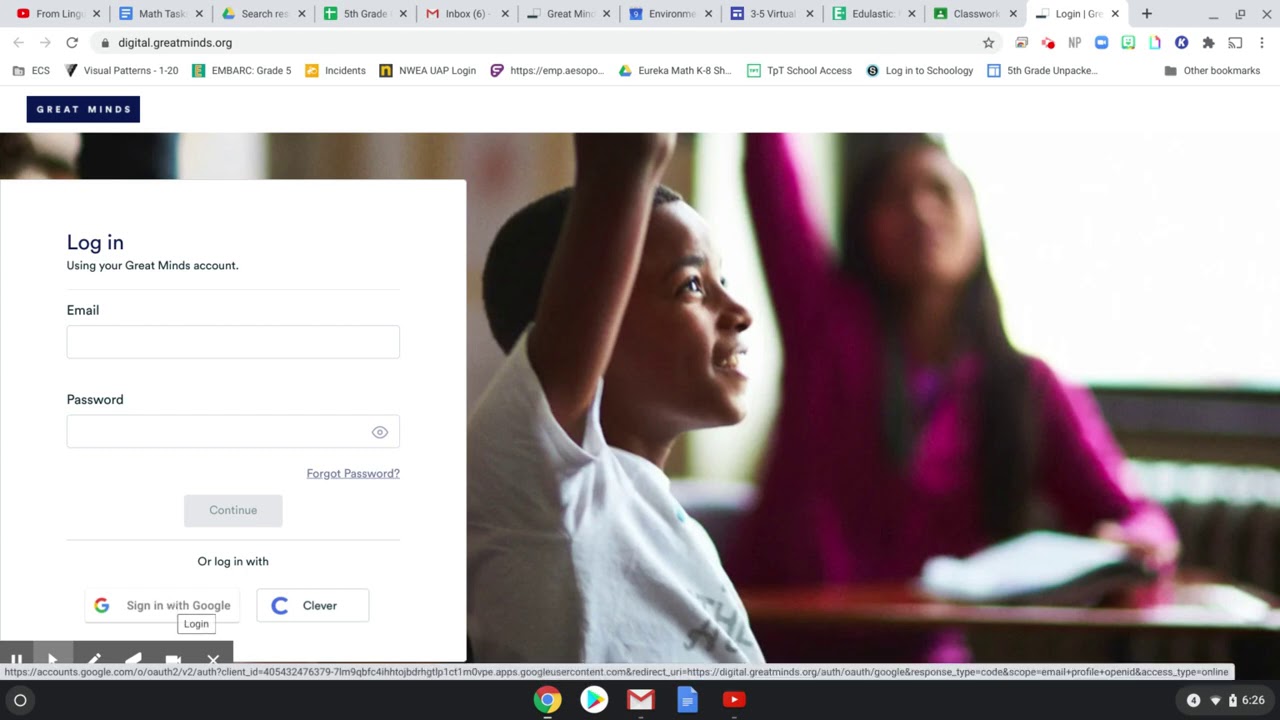This screenshot has width=1280, height=720.
Task: Open the blue K extension
Action: (1181, 43)
